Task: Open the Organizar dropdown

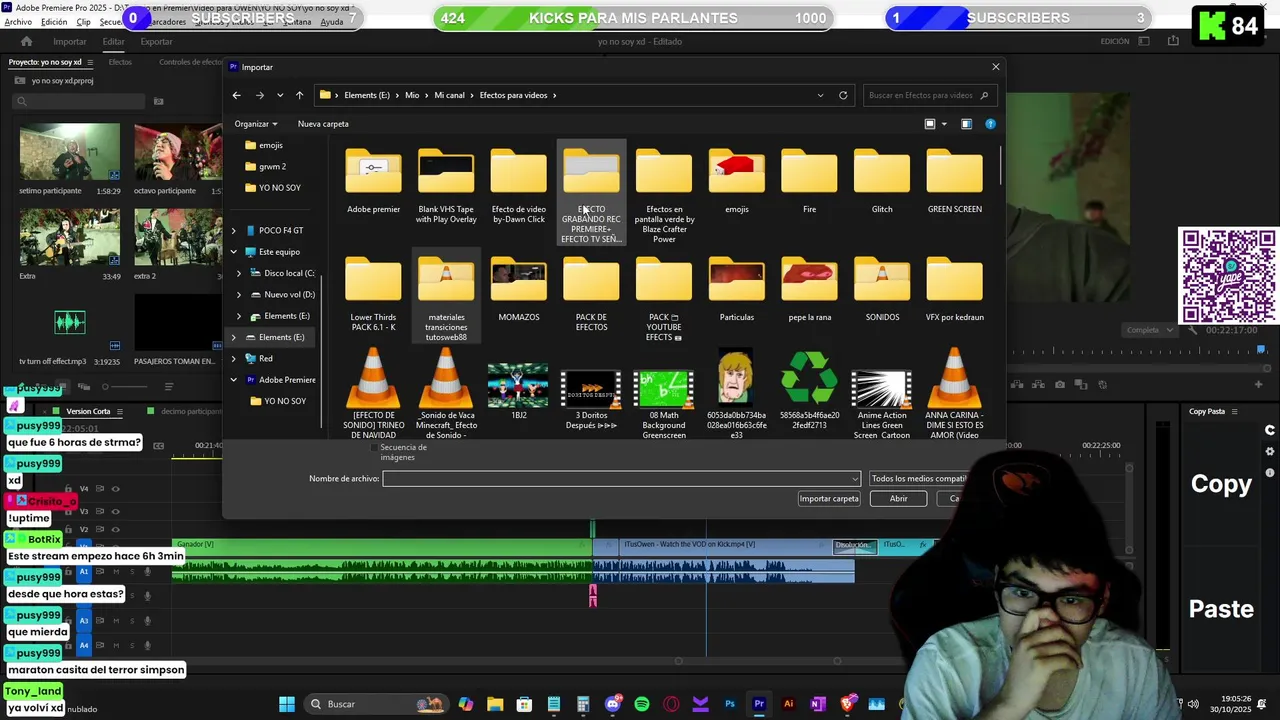Action: pos(256,124)
